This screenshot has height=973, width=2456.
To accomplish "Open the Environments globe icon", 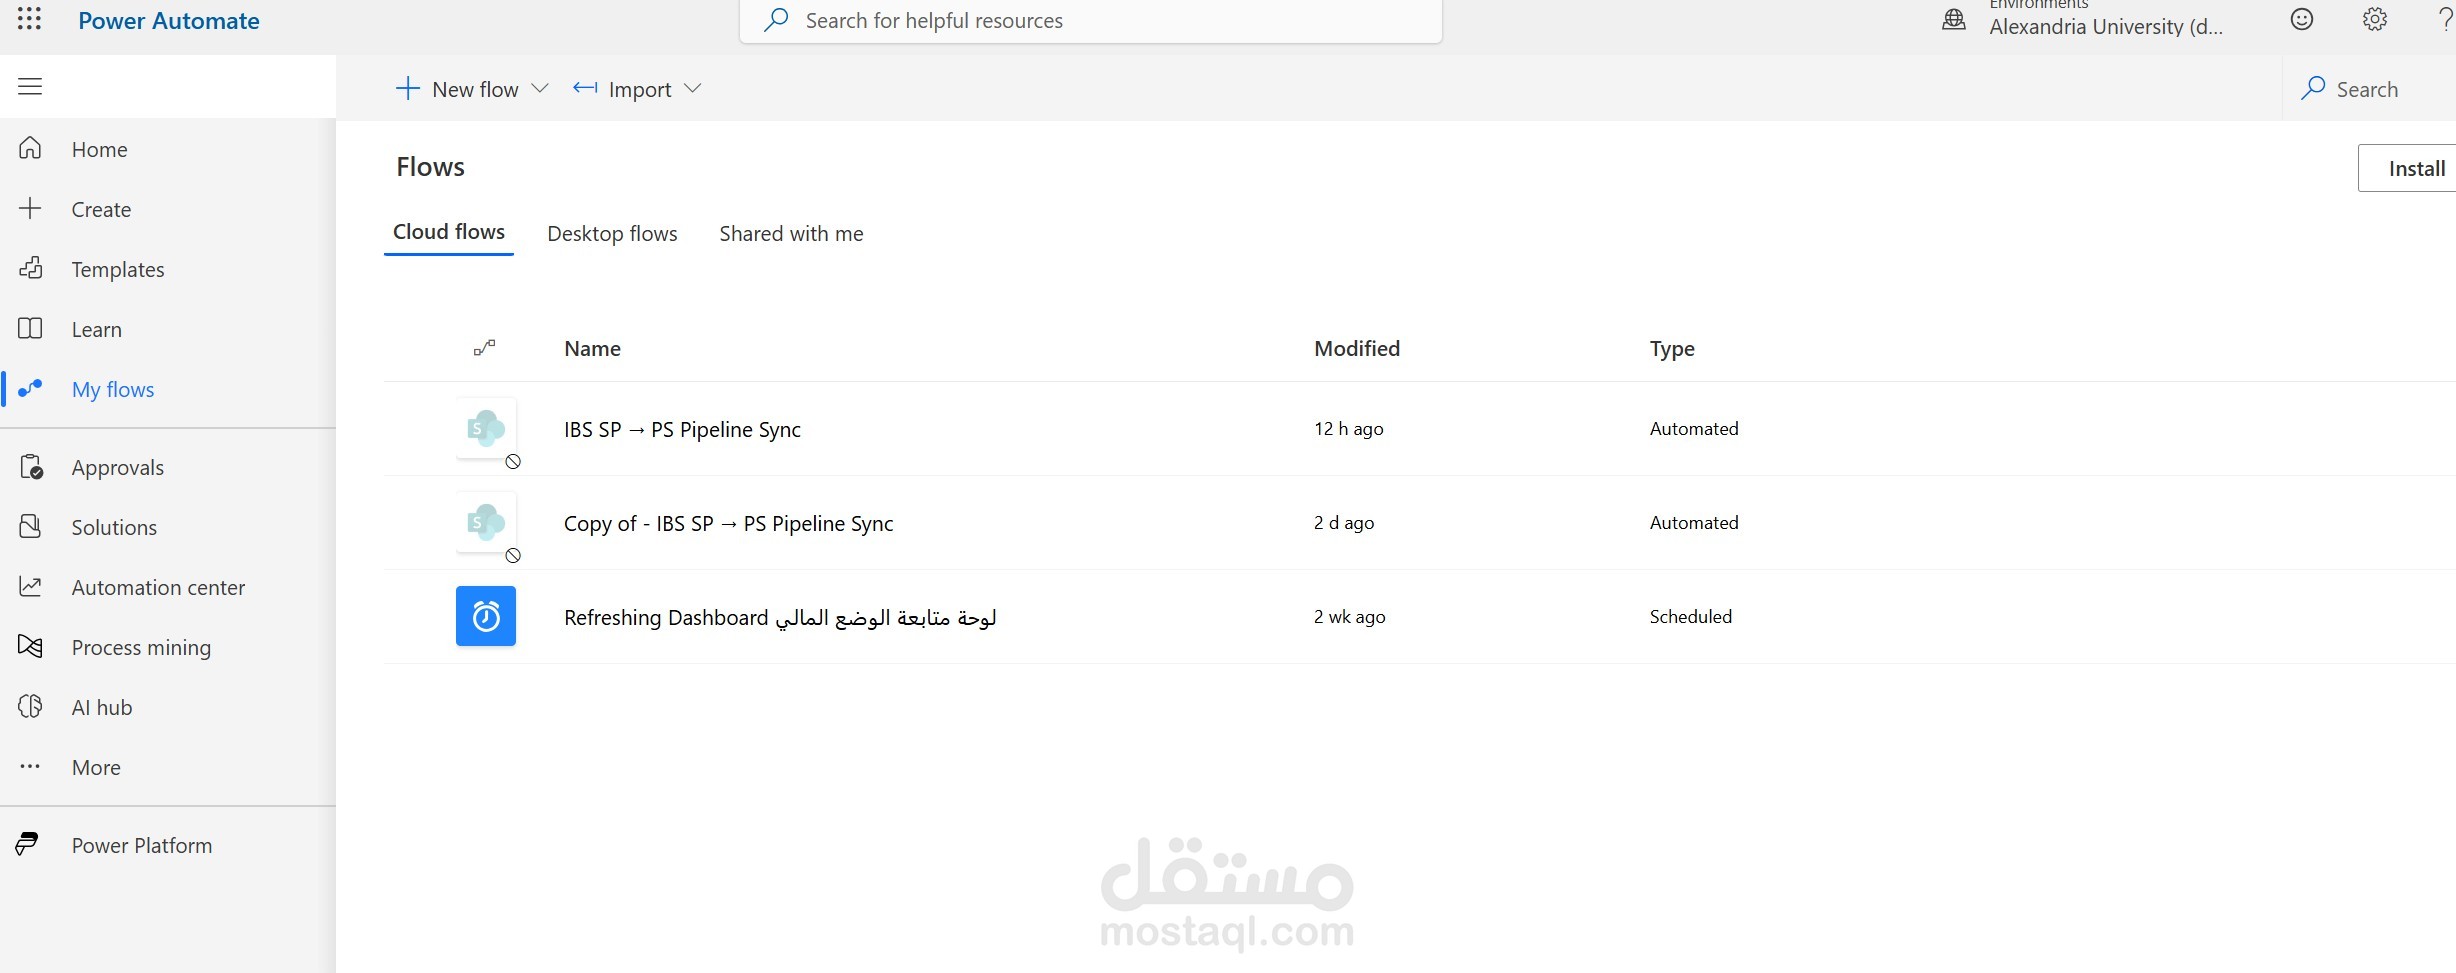I will pyautogui.click(x=1953, y=20).
